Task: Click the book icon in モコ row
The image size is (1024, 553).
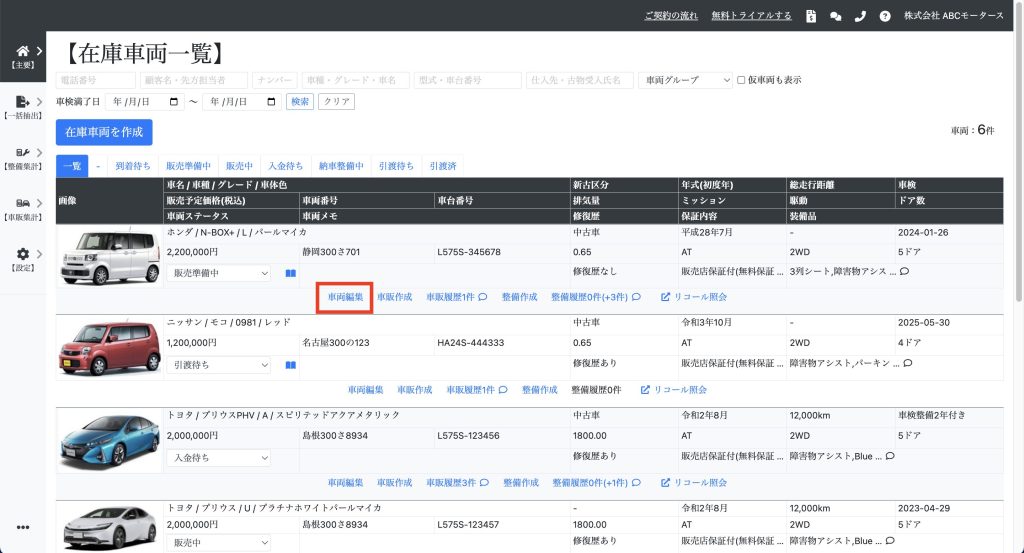Action: coord(291,365)
